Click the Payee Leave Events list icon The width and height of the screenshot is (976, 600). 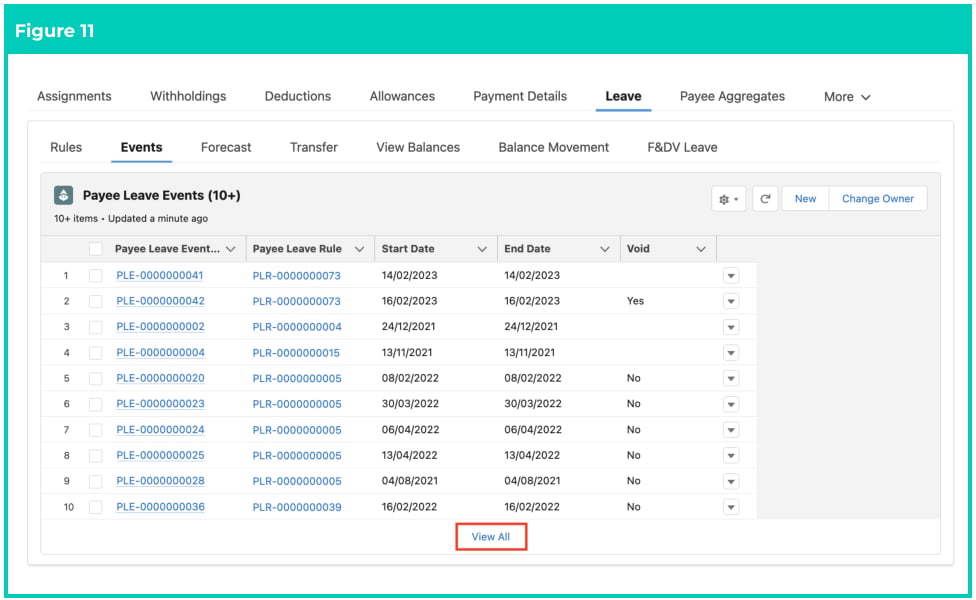pos(63,195)
